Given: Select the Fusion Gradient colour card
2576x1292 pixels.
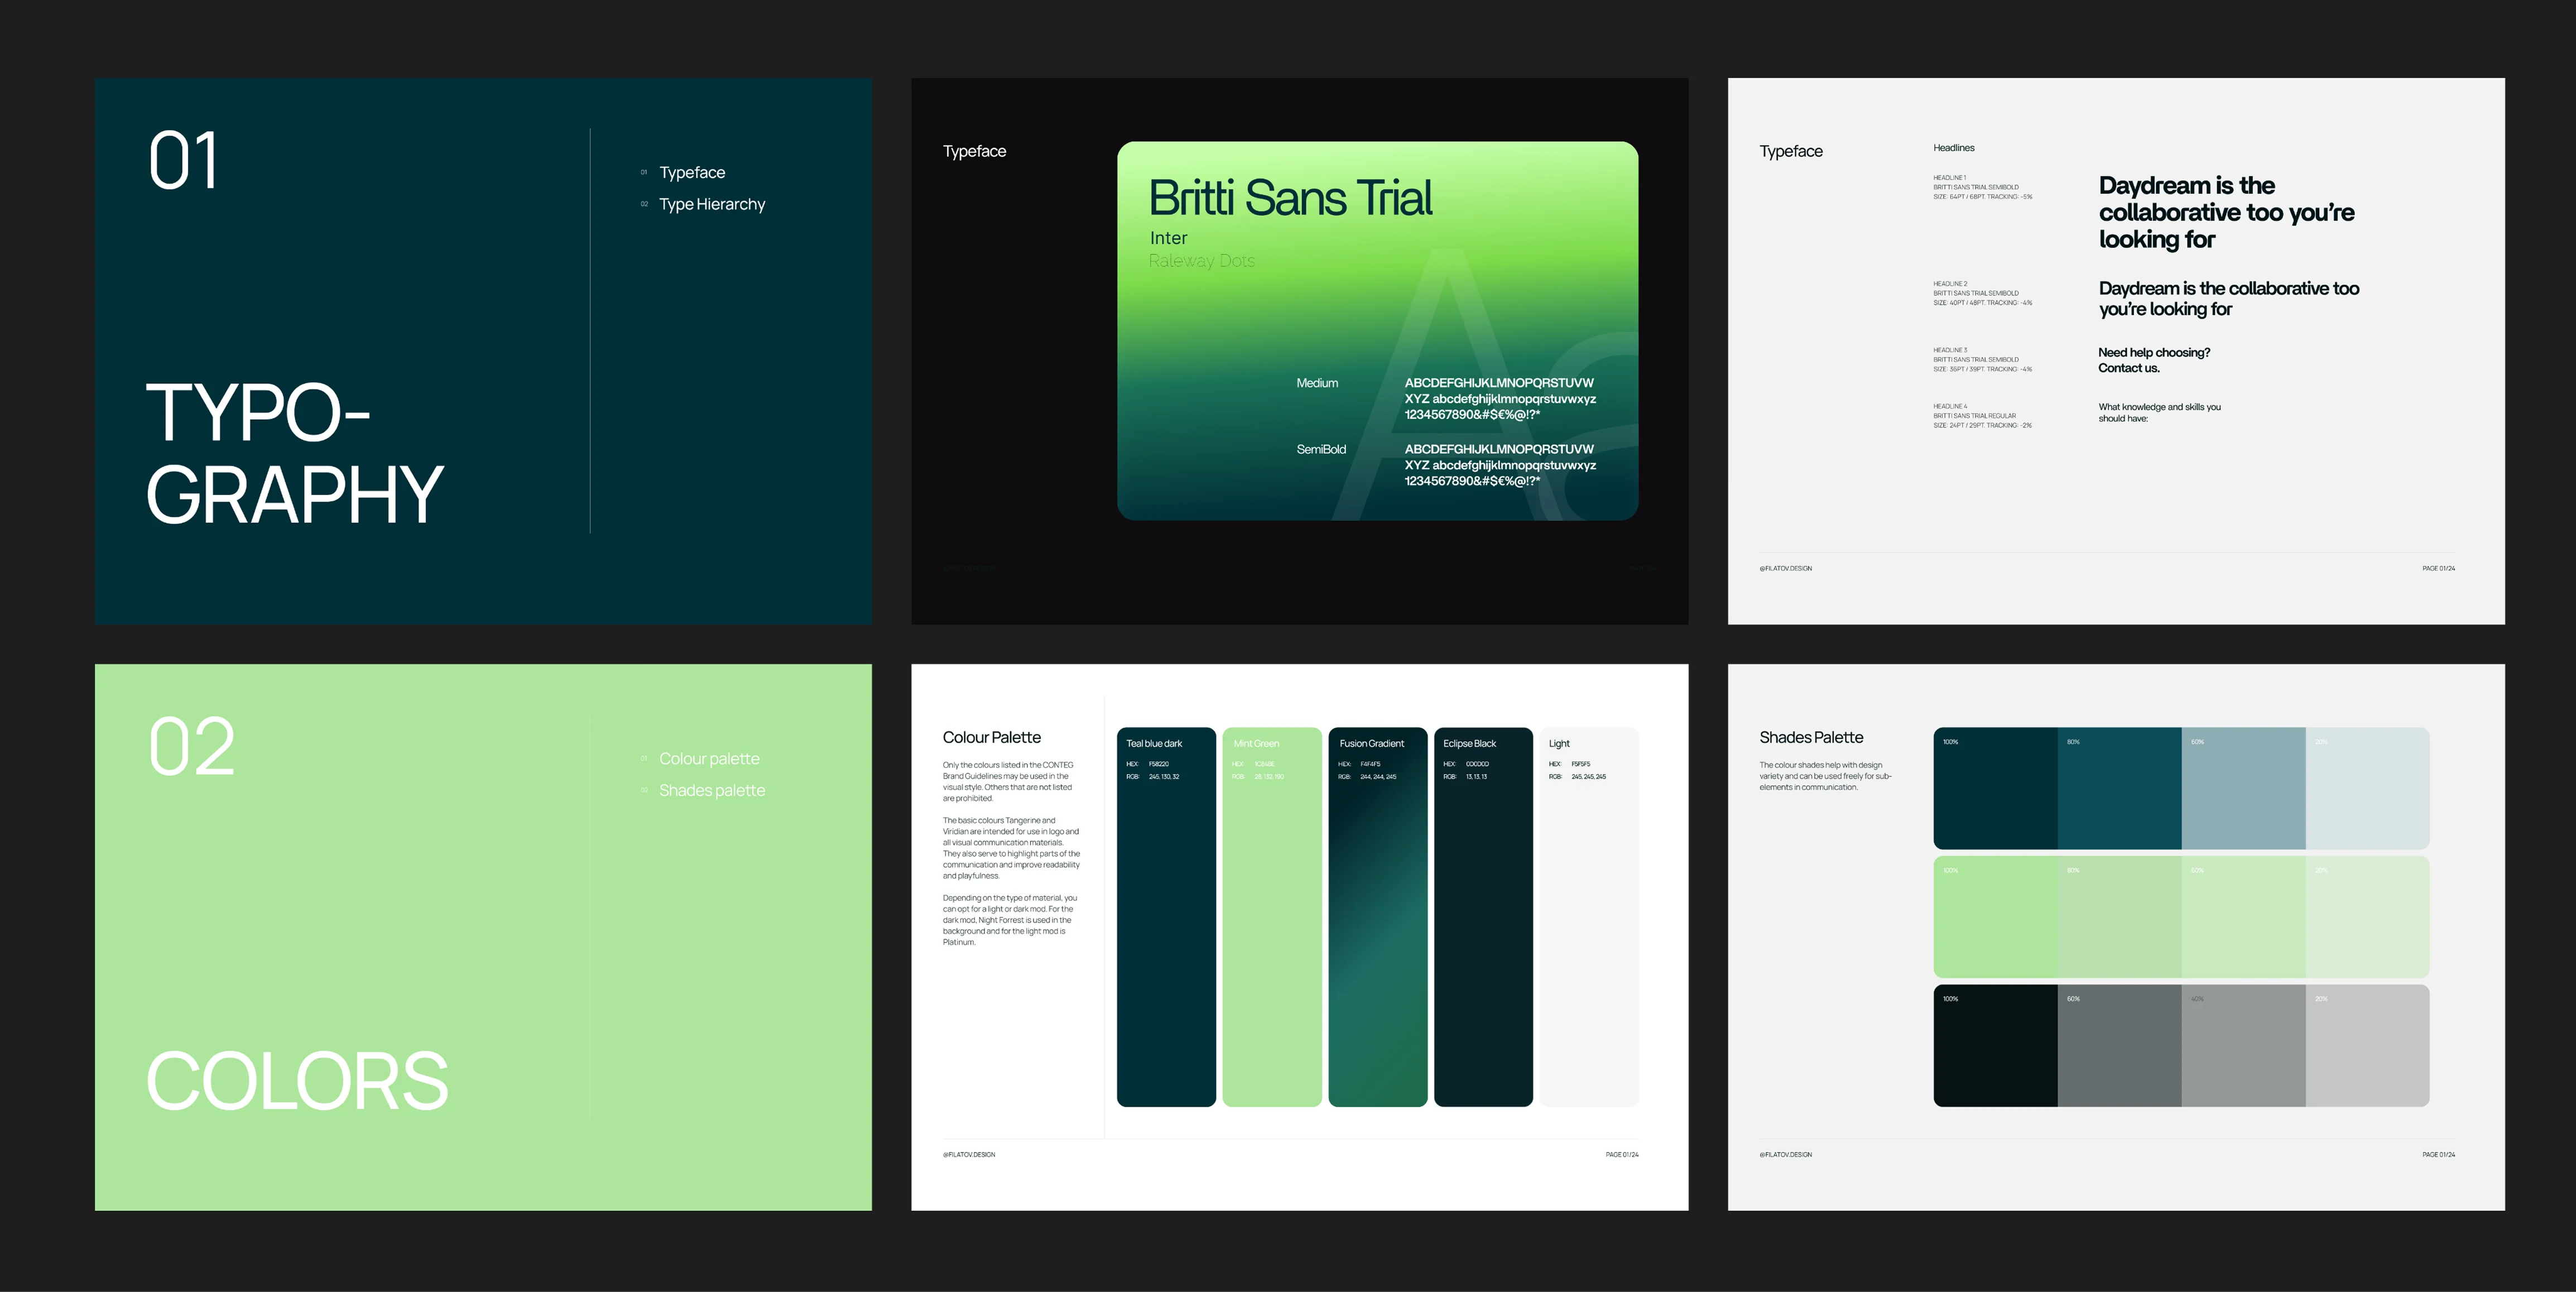Looking at the screenshot, I should 1378,916.
